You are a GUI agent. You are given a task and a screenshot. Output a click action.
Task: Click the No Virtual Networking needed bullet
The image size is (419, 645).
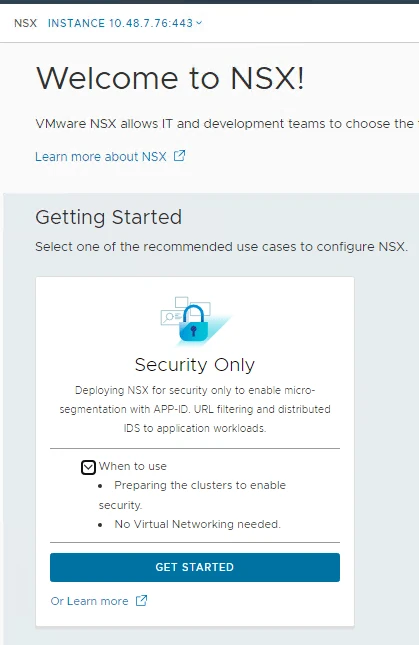coord(197,524)
